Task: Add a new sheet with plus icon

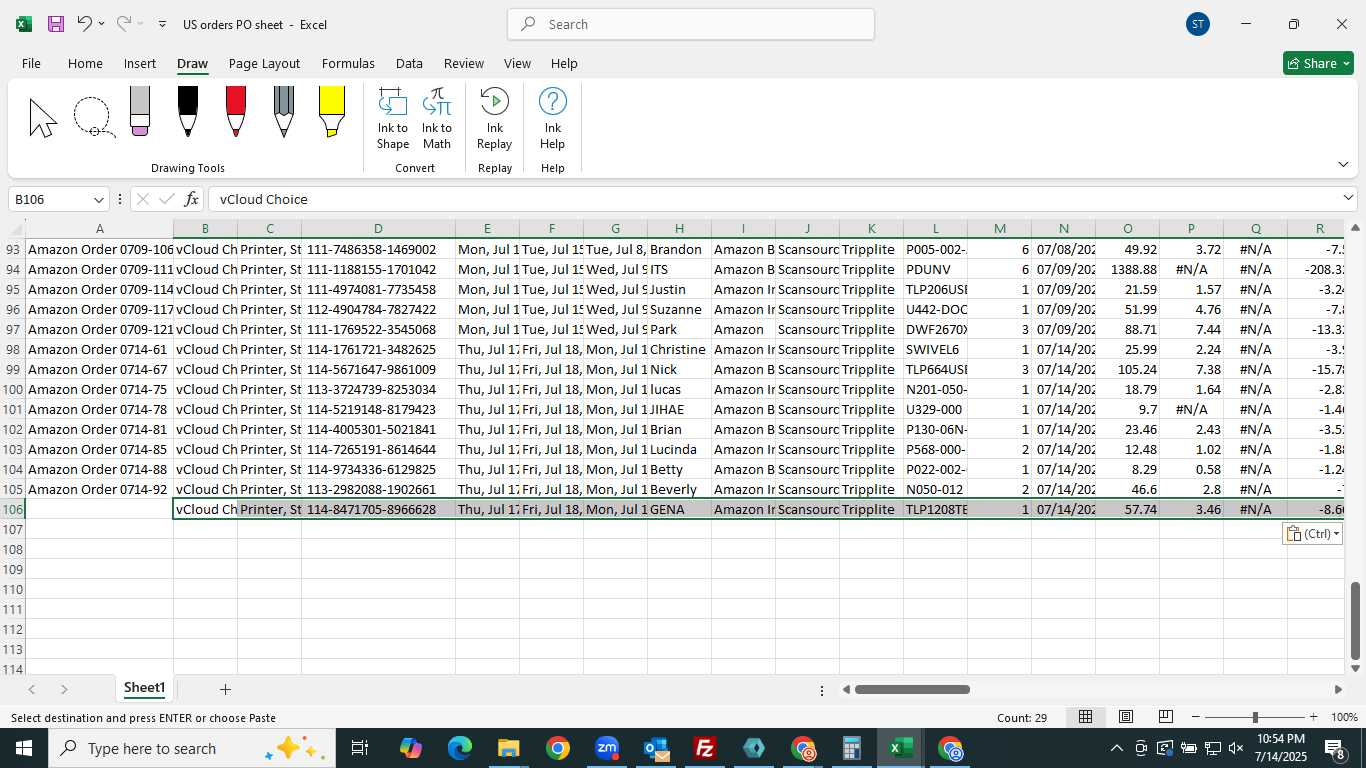Action: coord(225,689)
